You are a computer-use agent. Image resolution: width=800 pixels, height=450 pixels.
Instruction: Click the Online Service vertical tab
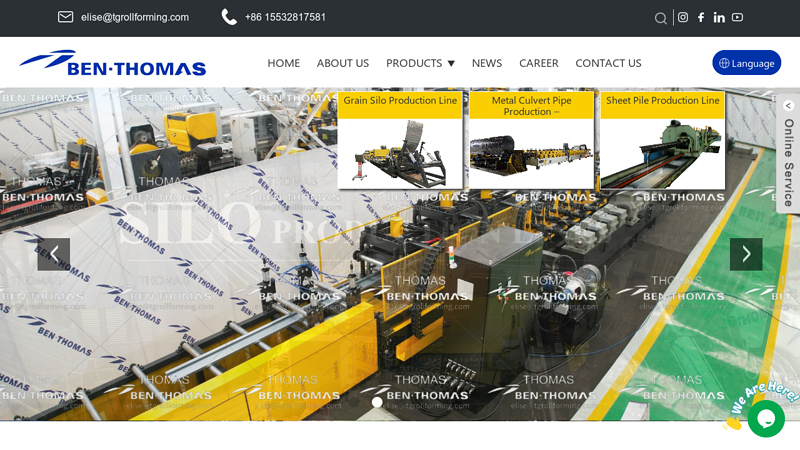pyautogui.click(x=788, y=162)
